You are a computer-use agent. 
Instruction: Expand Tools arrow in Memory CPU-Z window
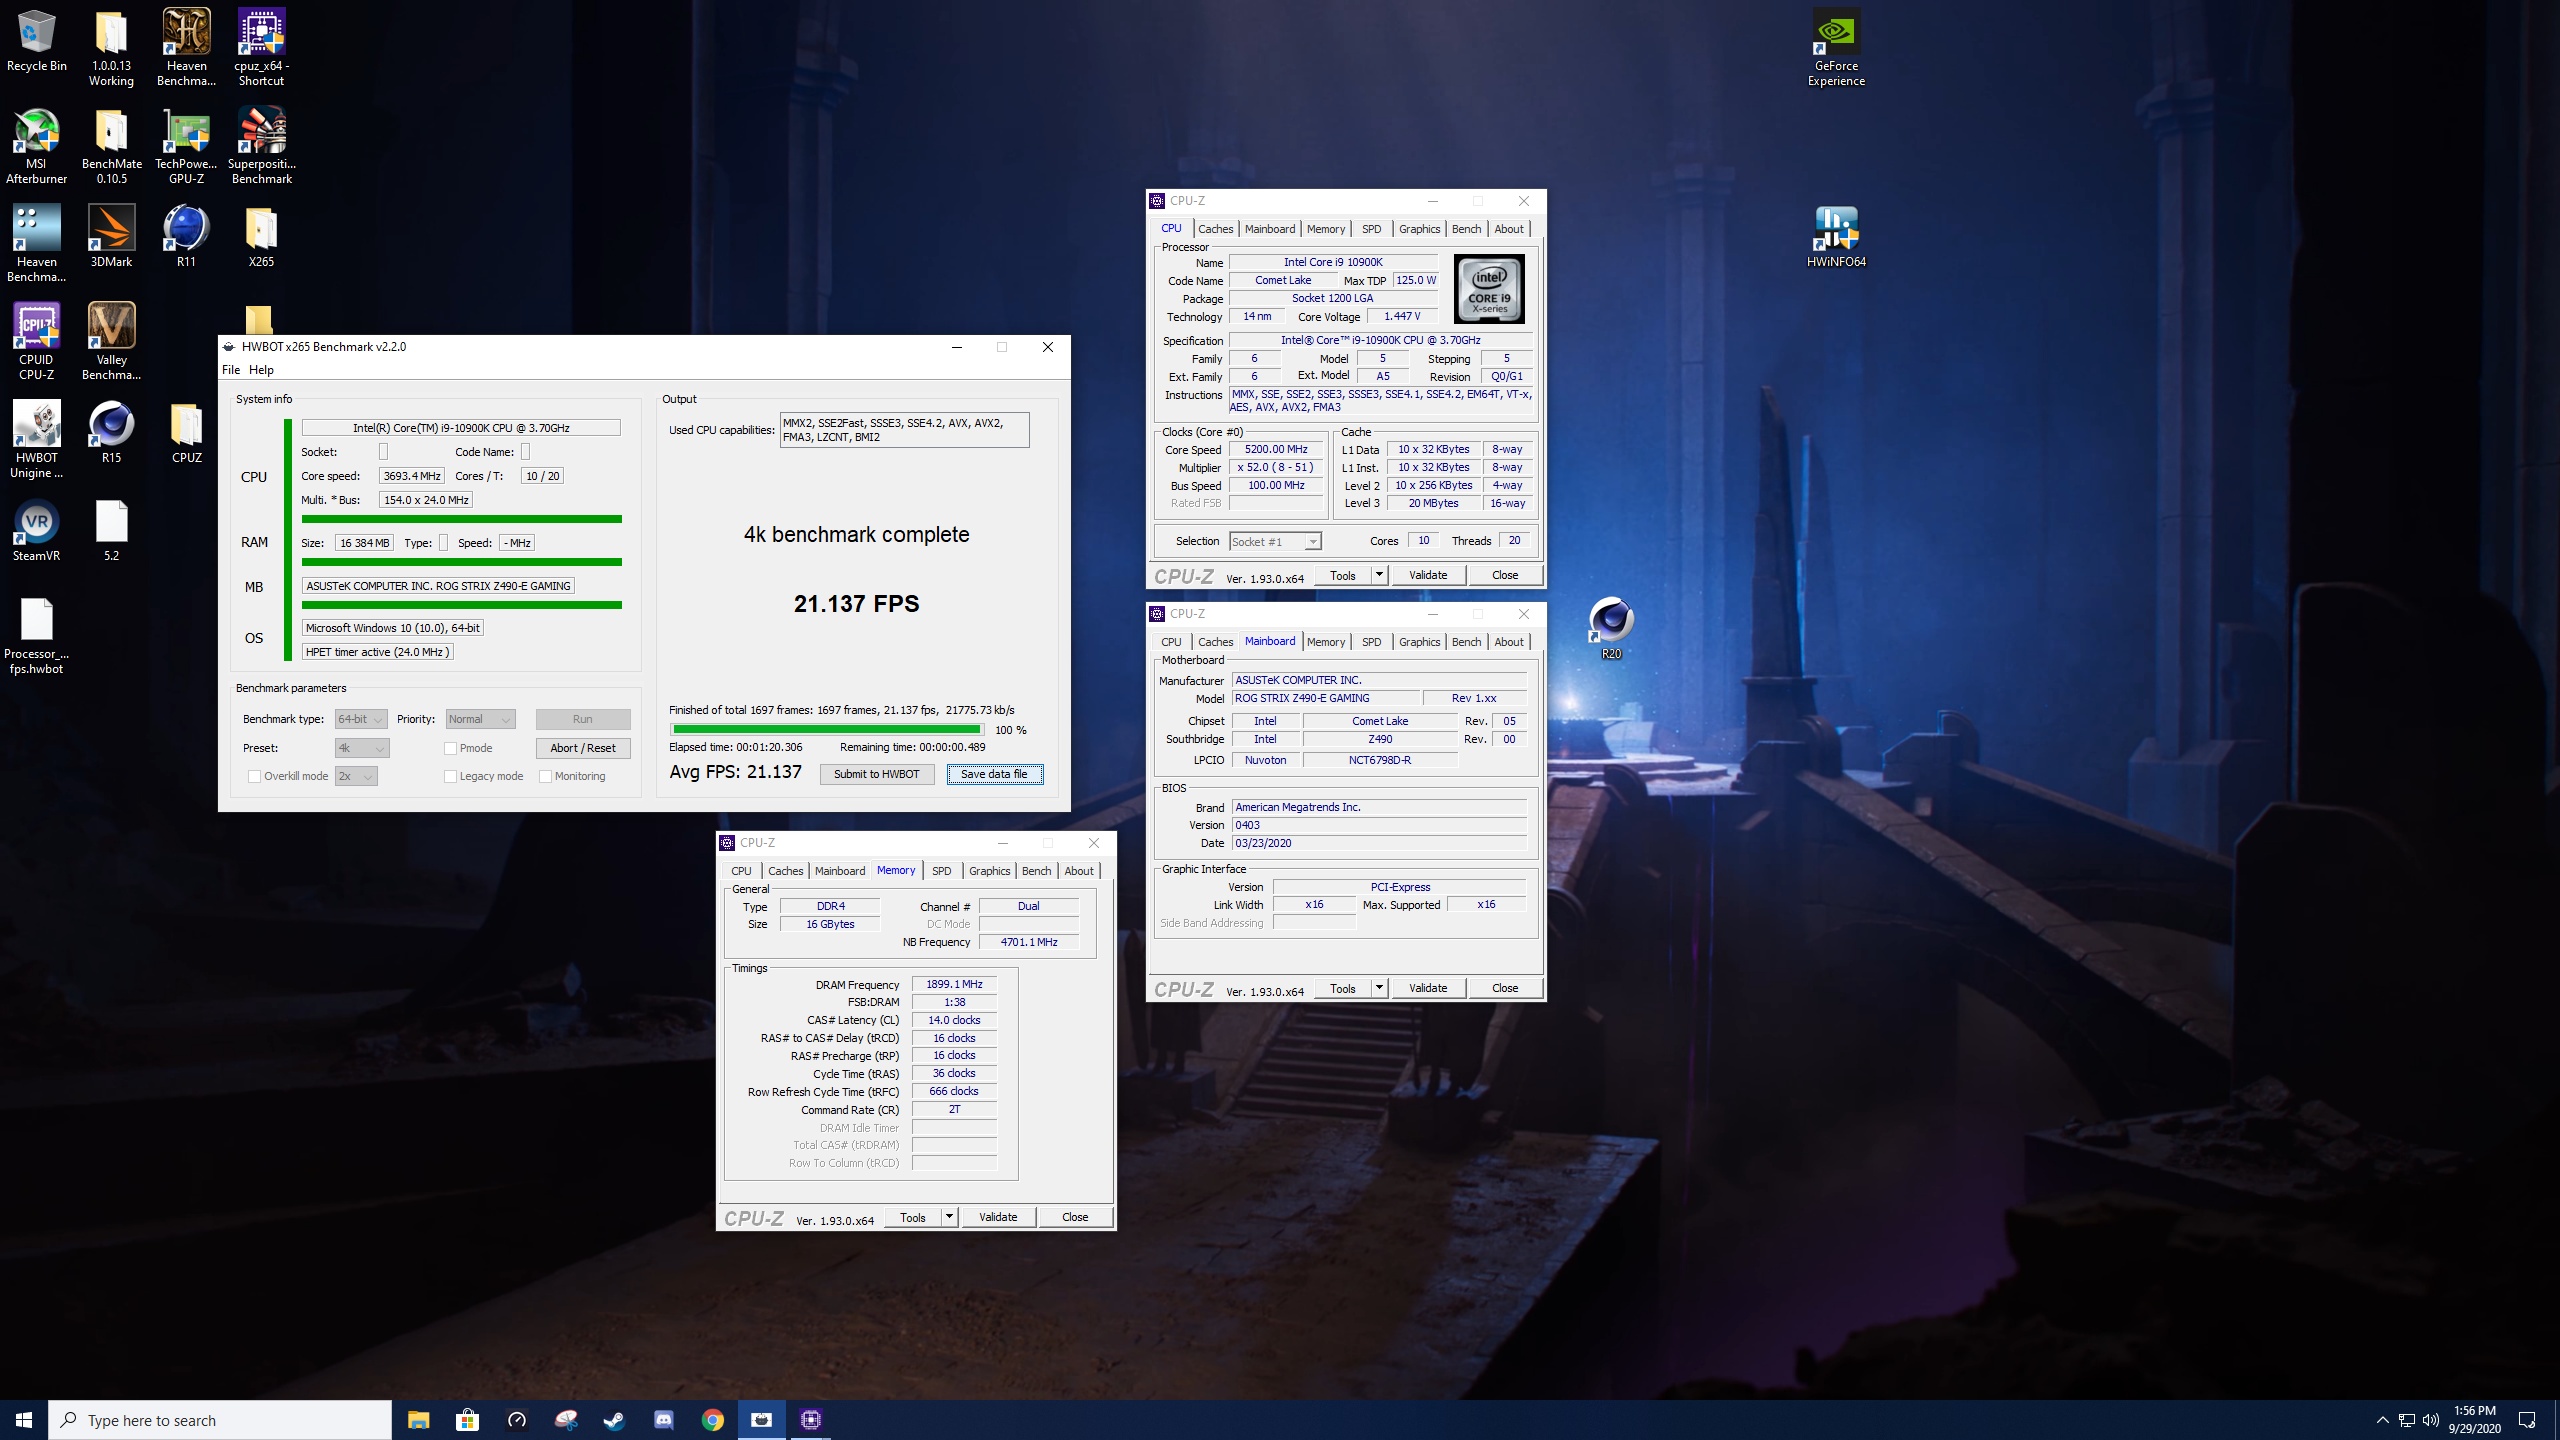pos(949,1217)
